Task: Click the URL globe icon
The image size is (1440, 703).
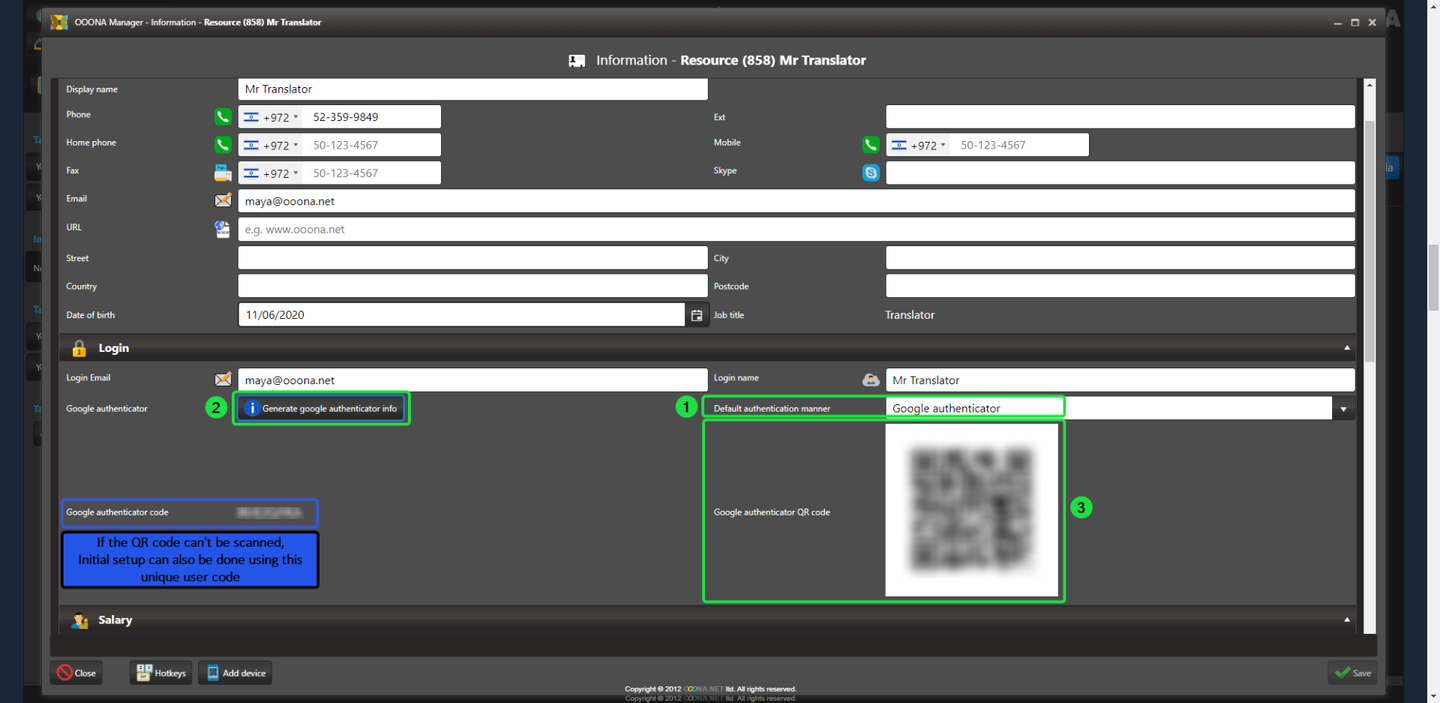Action: point(223,229)
